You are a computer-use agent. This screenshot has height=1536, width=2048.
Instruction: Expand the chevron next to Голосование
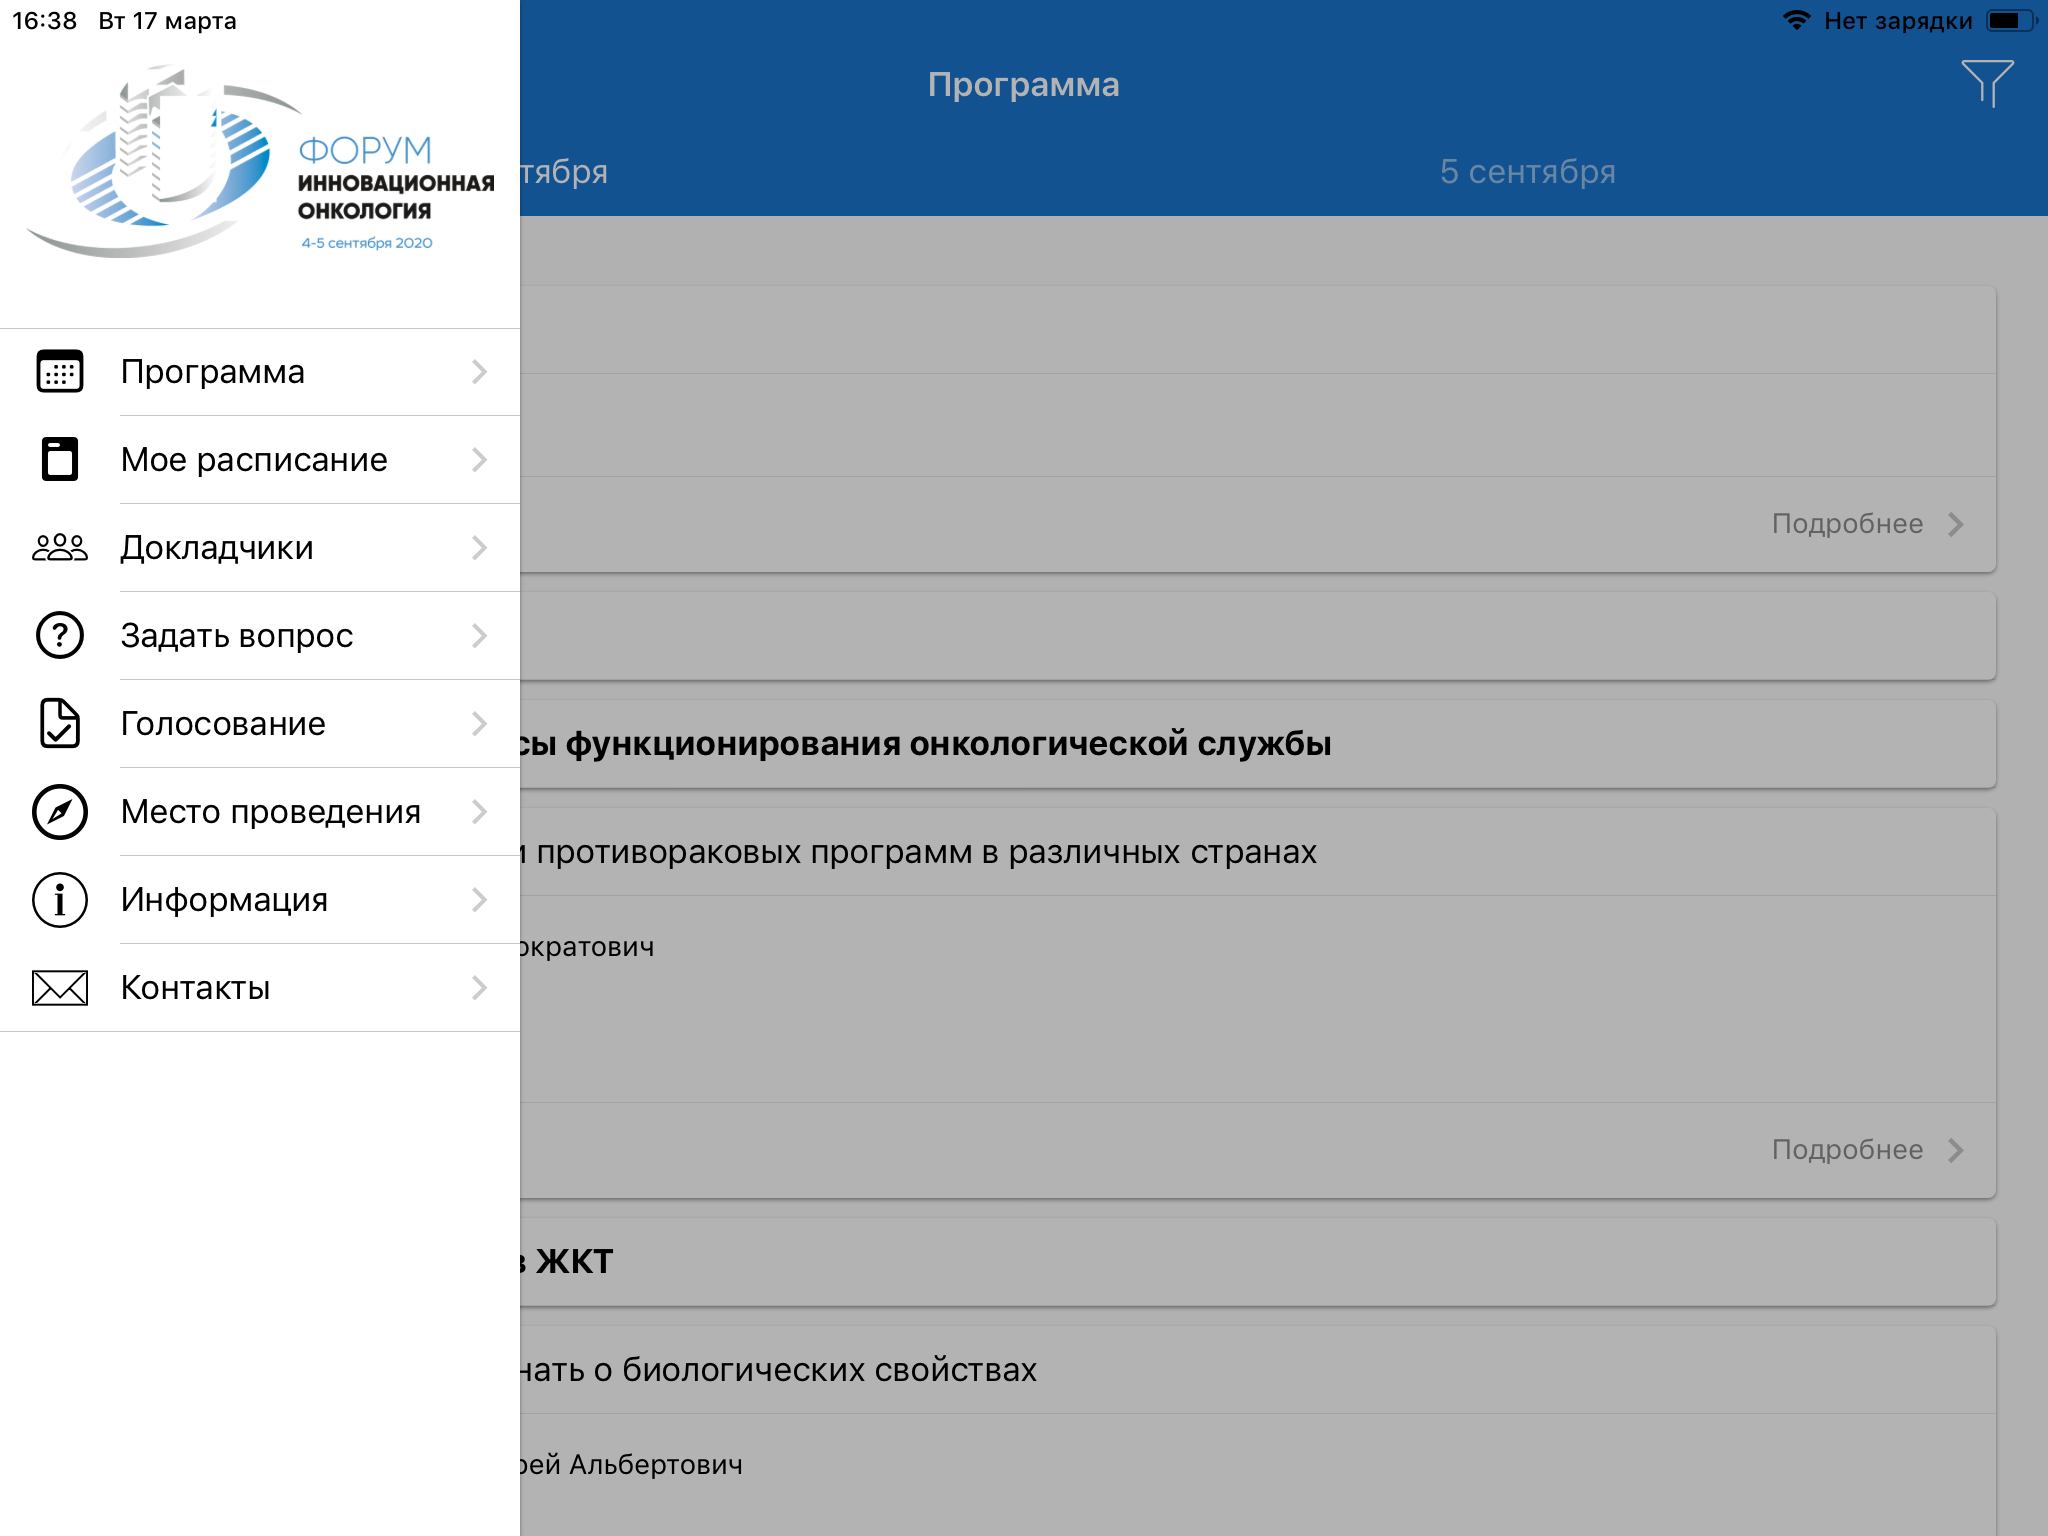coord(480,724)
